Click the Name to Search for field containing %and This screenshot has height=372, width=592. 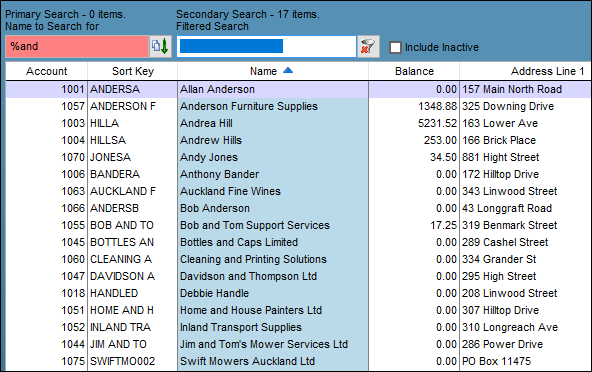(77, 46)
